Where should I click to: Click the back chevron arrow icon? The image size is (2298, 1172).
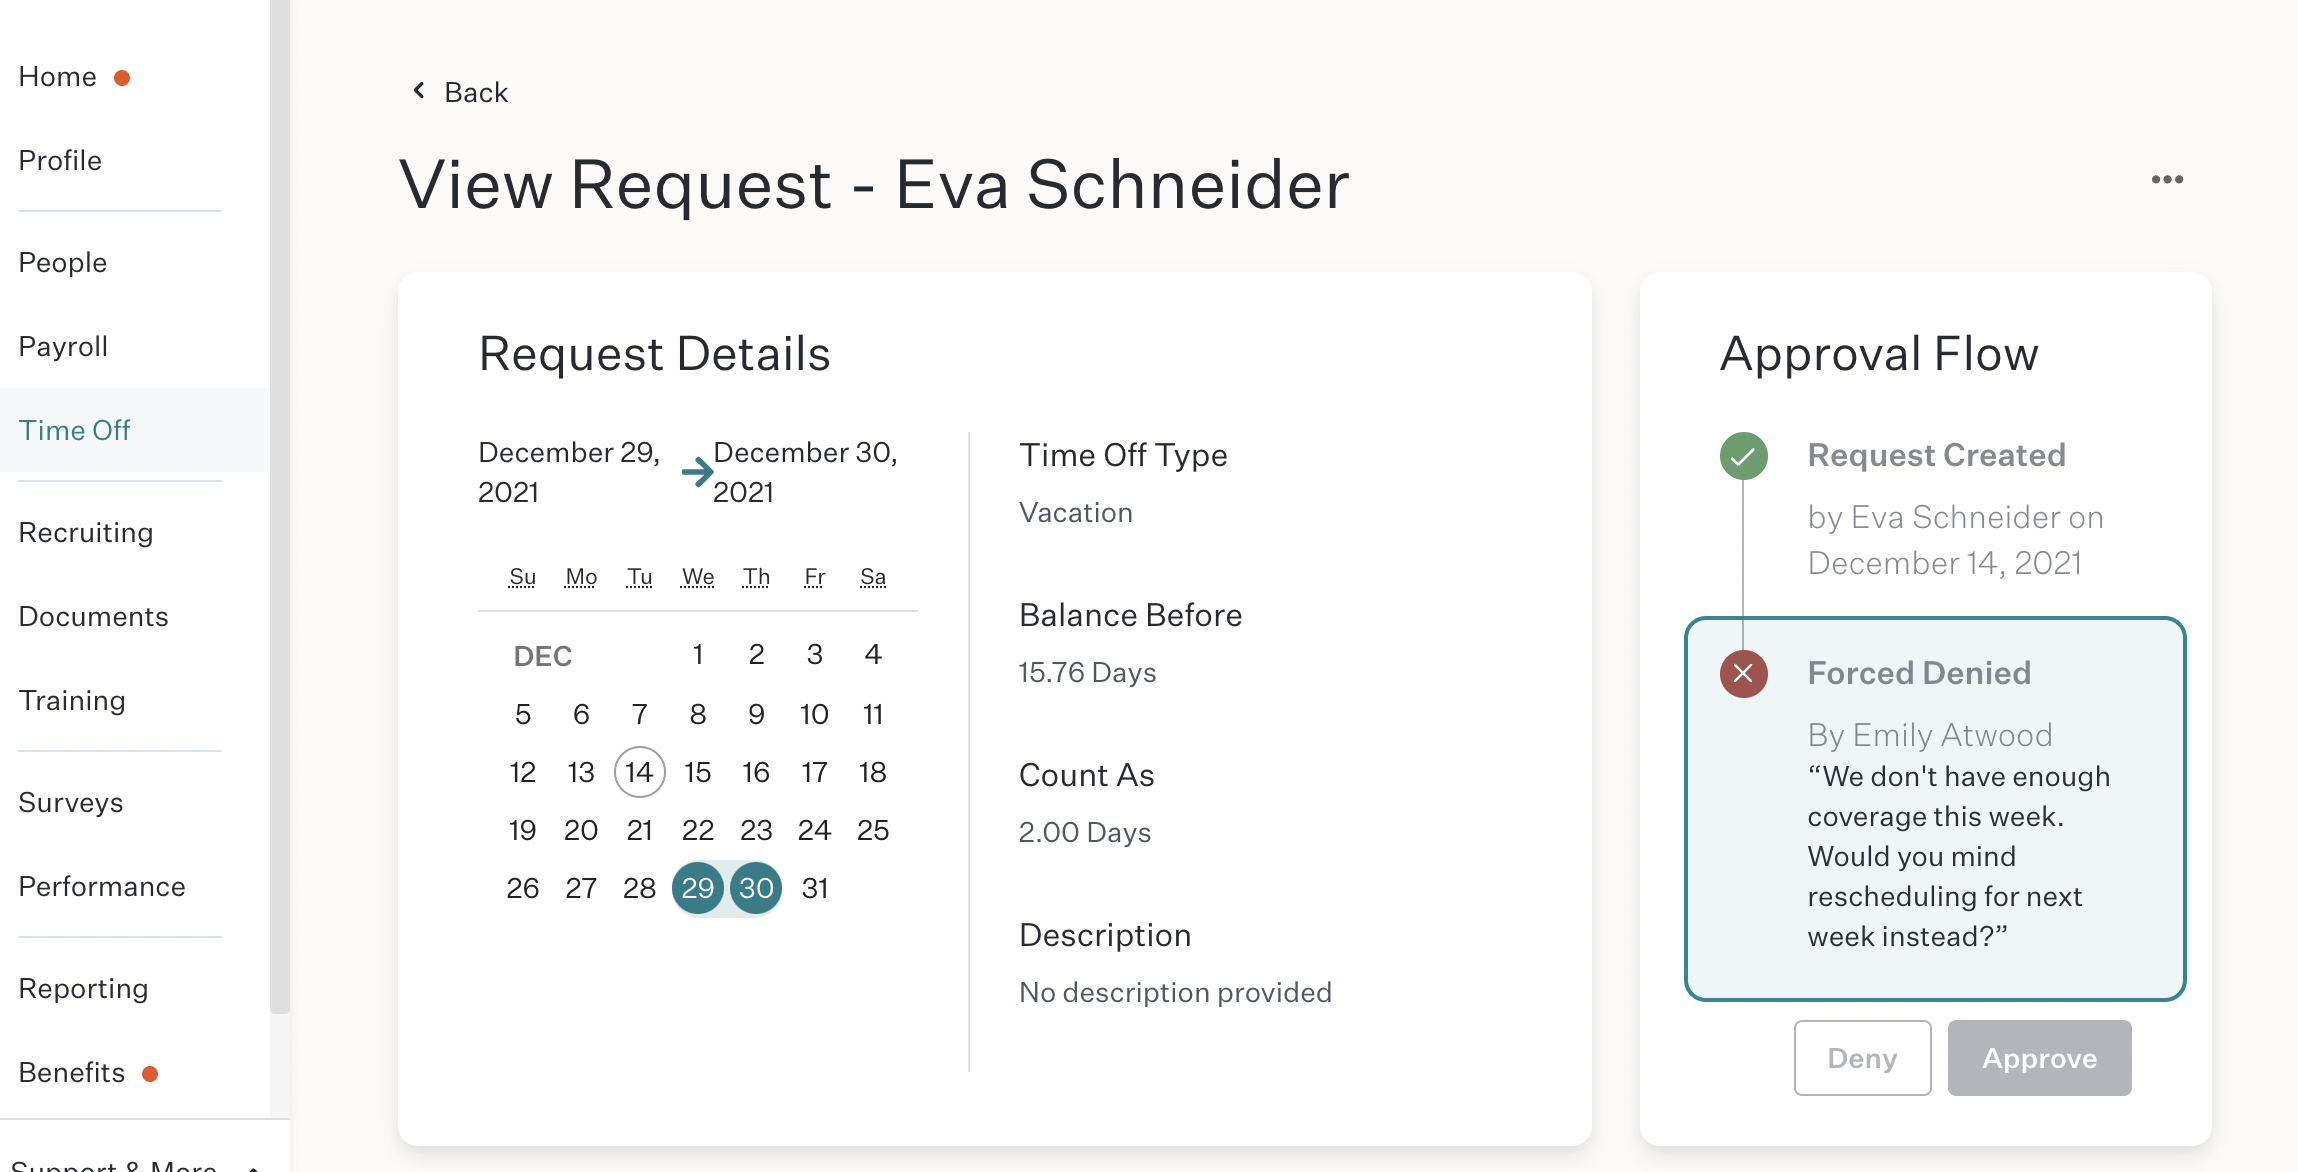coord(420,91)
